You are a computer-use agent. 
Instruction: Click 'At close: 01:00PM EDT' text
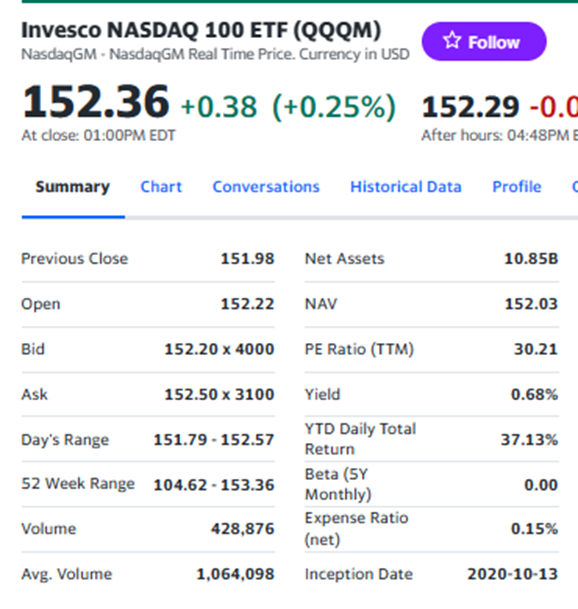point(98,136)
